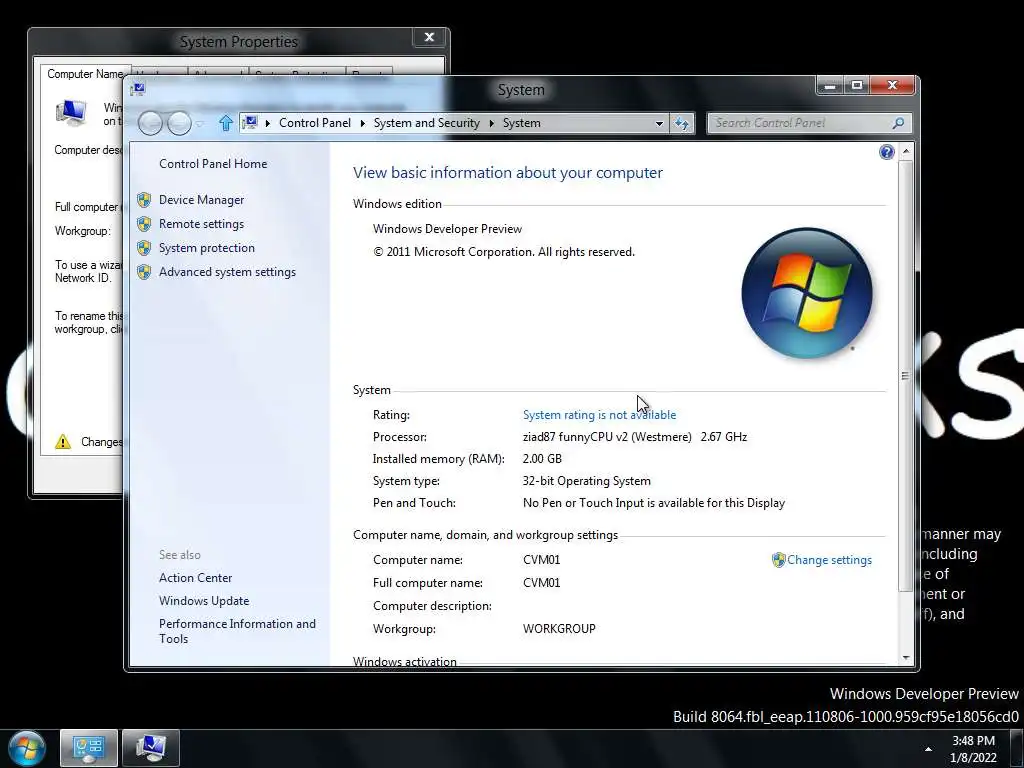The image size is (1024, 768).
Task: Click the computer icon in the address bar
Action: (x=250, y=123)
